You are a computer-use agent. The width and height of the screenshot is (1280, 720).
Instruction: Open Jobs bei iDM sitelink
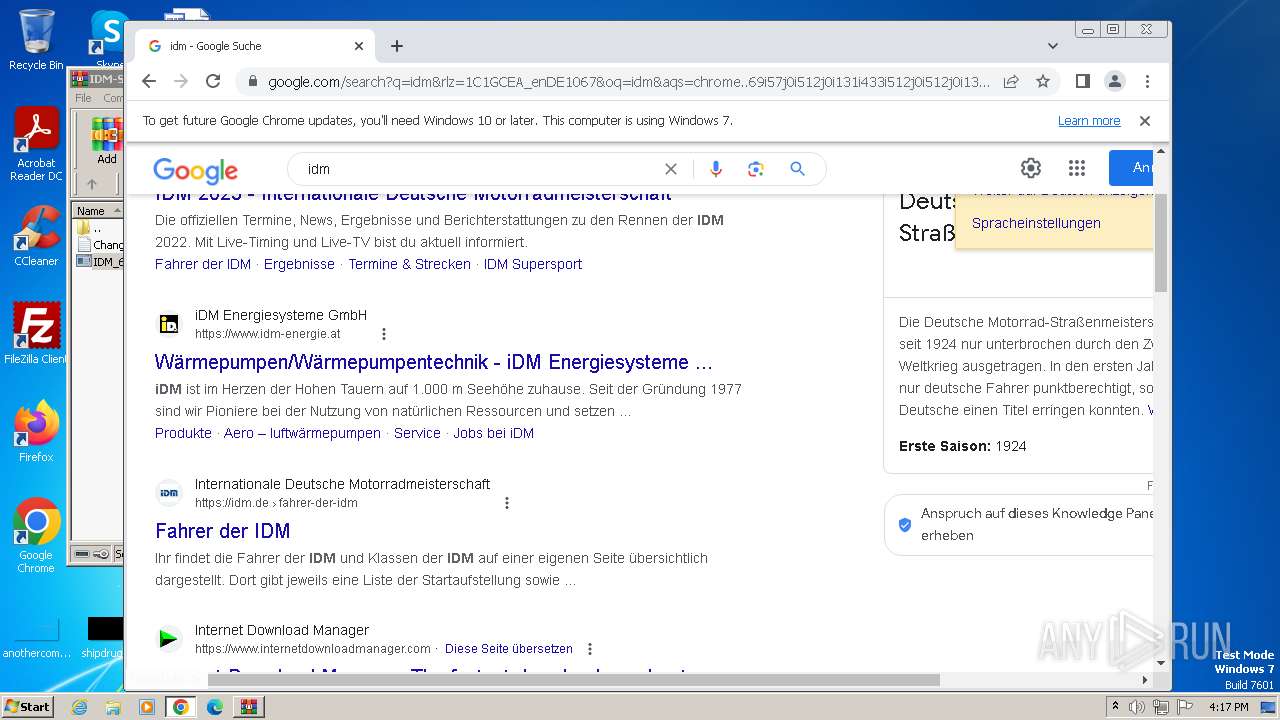pos(493,433)
